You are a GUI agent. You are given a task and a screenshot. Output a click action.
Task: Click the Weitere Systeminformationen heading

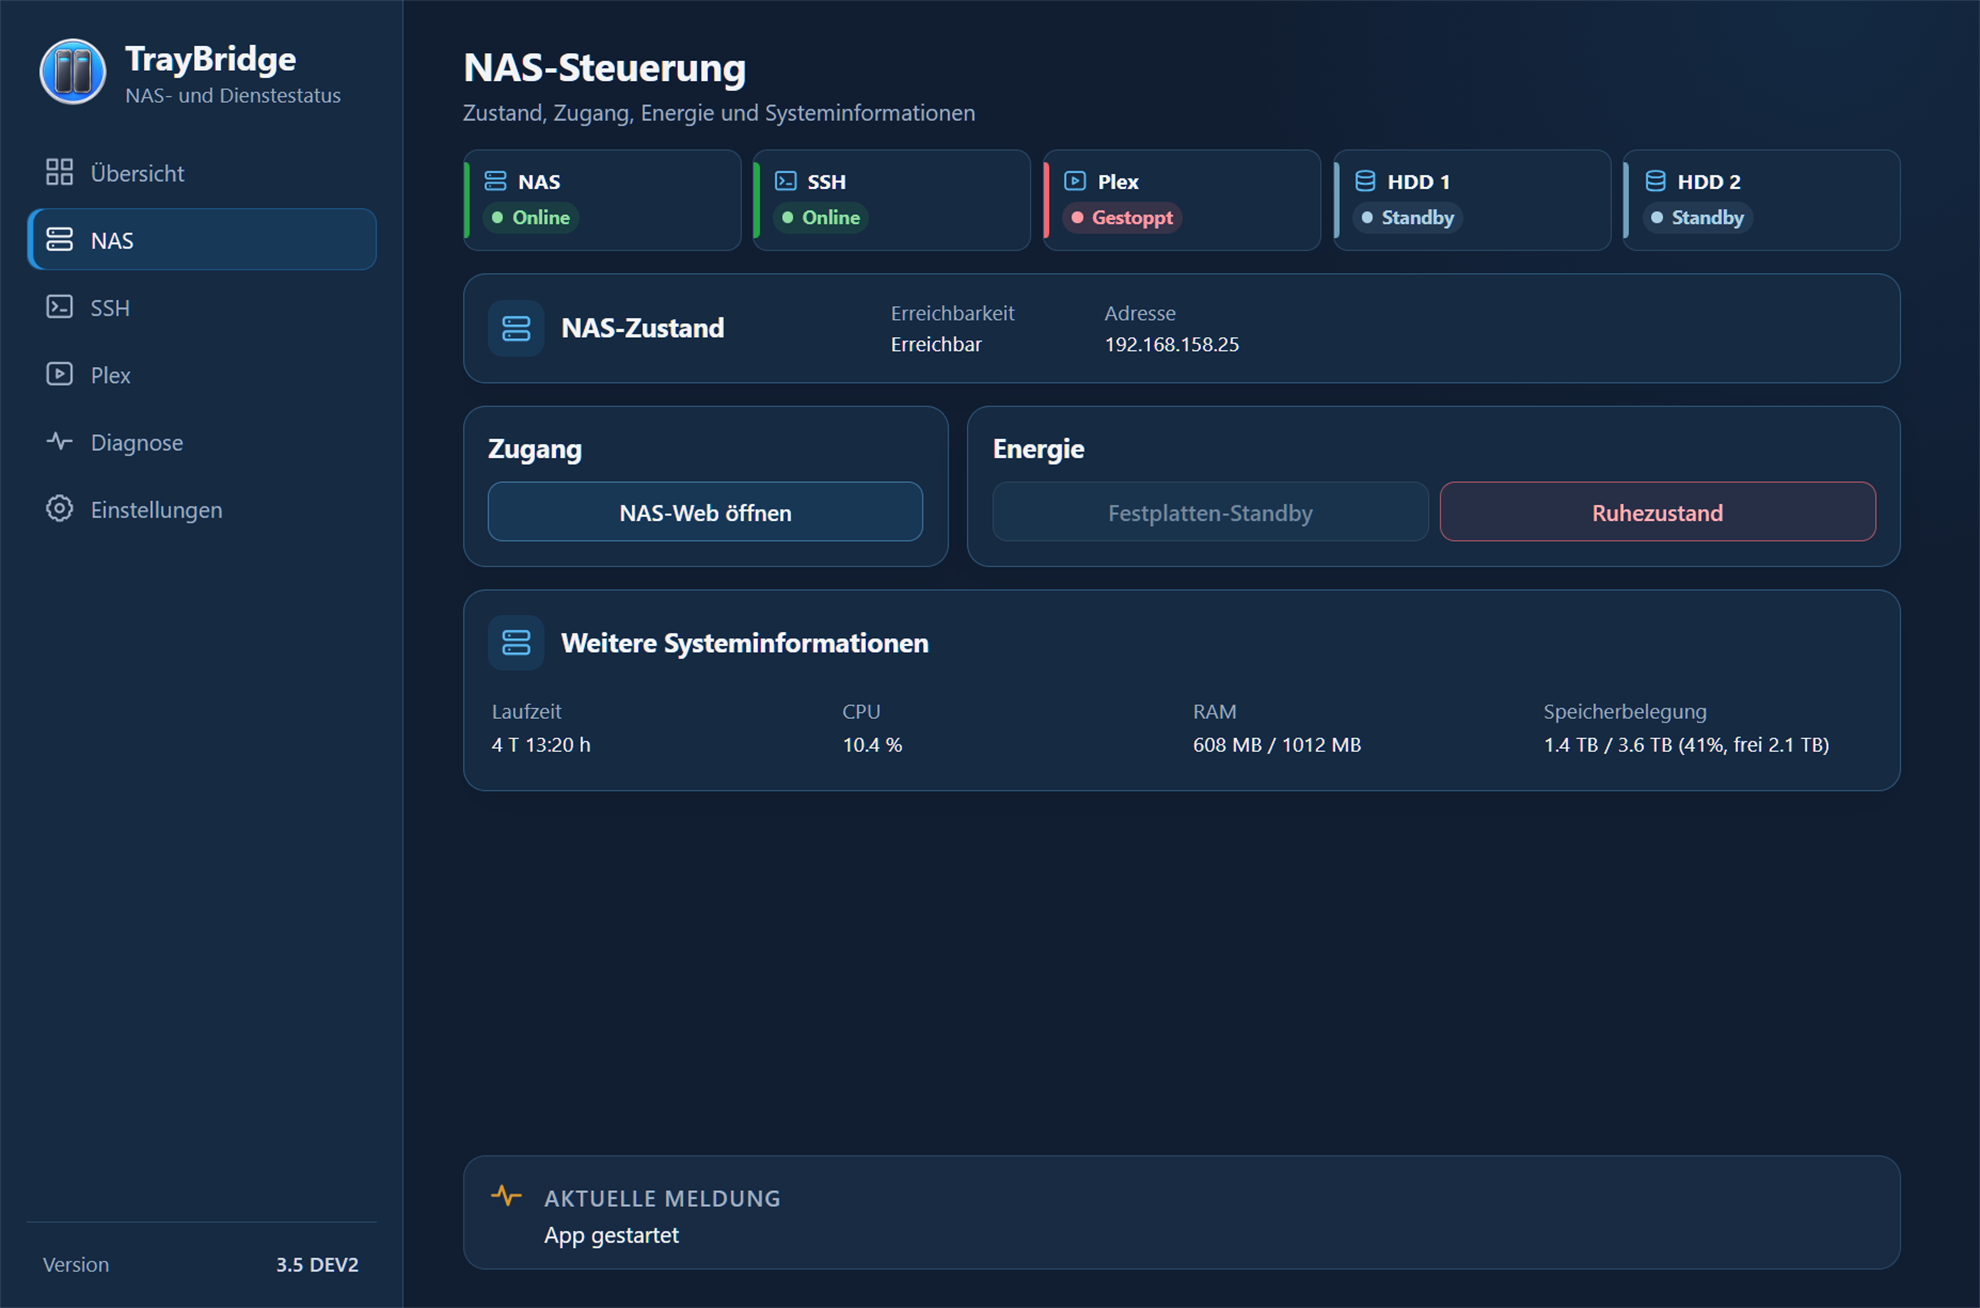point(744,642)
